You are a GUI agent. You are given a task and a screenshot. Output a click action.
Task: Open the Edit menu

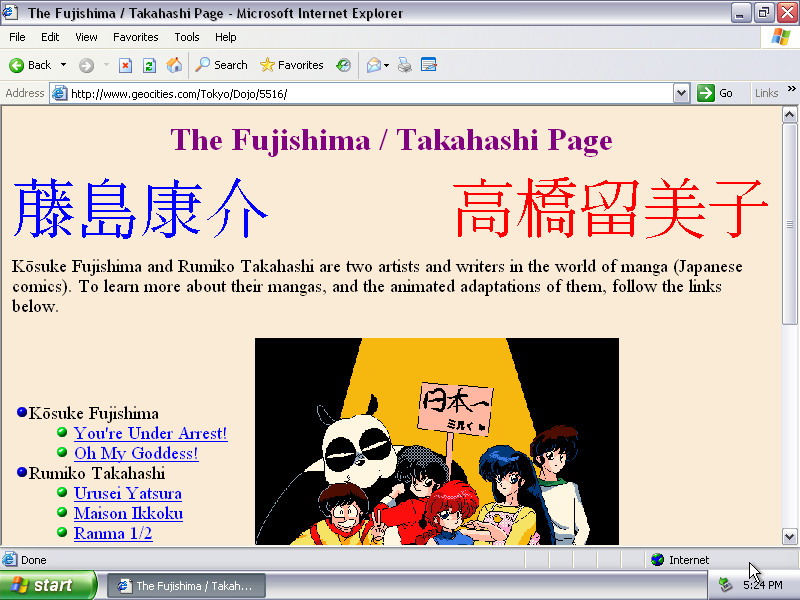pyautogui.click(x=50, y=37)
